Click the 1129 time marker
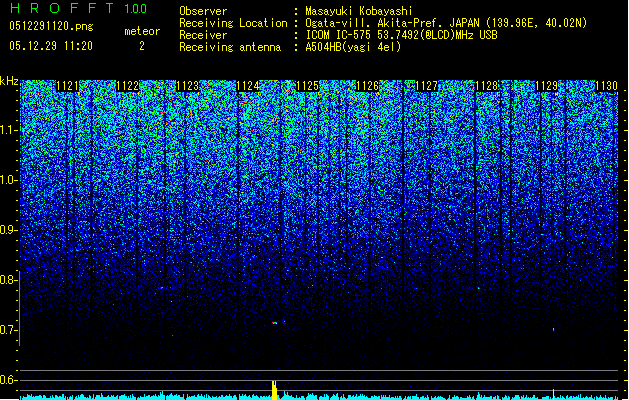Viewport: 629px width, 400px height. pos(547,86)
